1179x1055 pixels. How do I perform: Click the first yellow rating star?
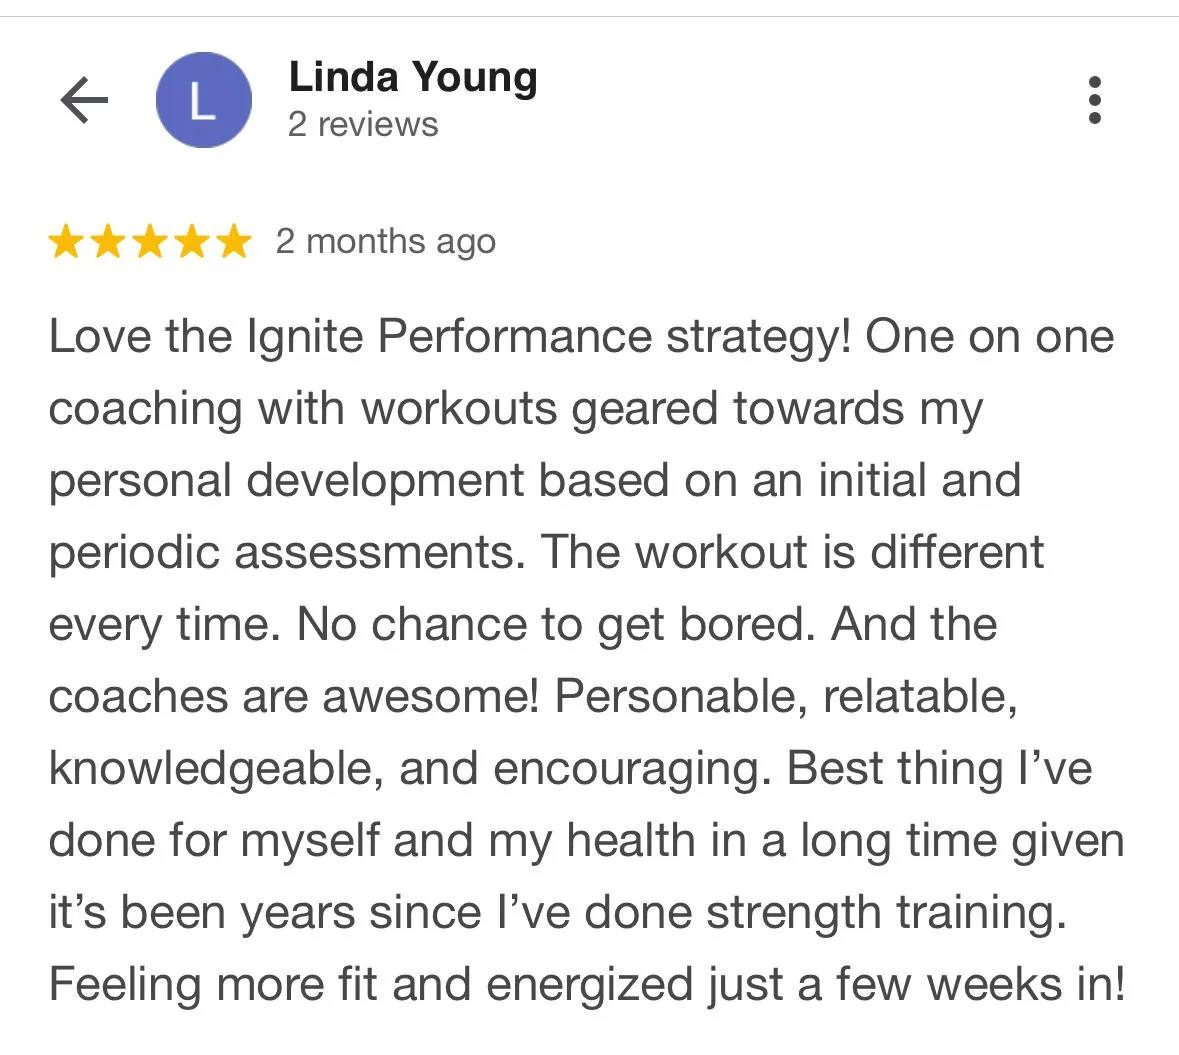tap(66, 242)
